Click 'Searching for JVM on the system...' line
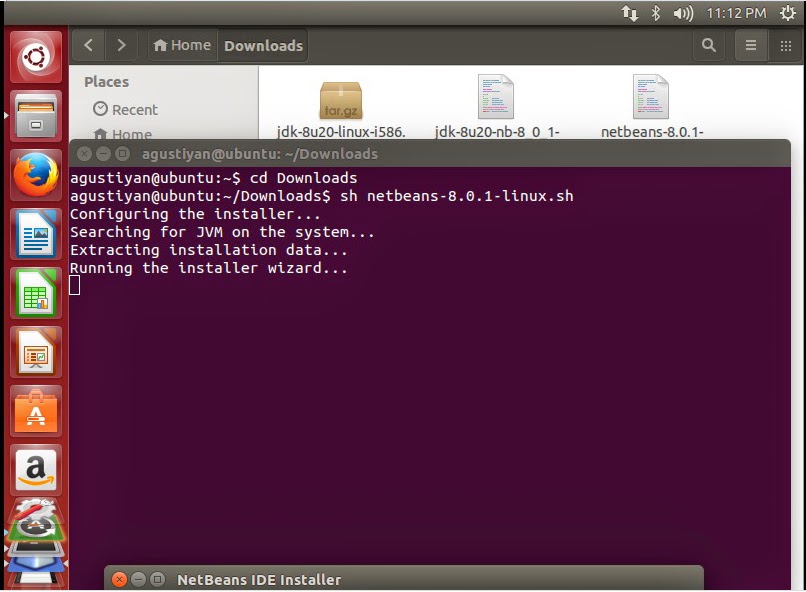This screenshot has width=806, height=592. pos(222,232)
